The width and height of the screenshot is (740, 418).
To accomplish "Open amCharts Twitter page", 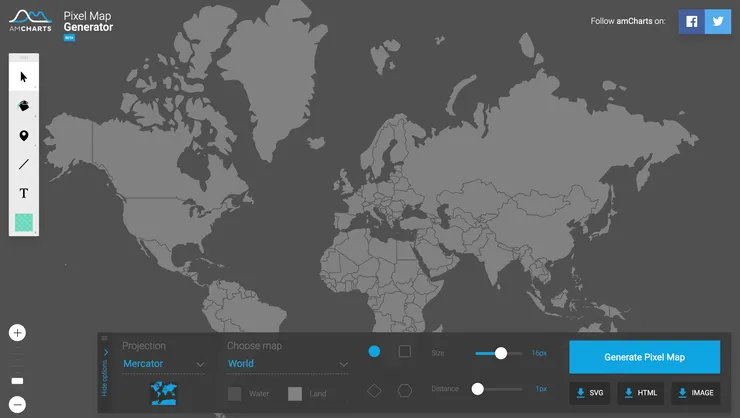I will (x=718, y=22).
